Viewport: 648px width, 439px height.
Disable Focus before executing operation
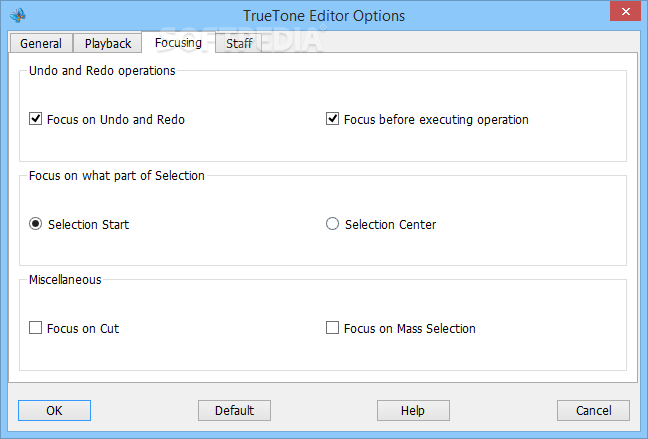coord(332,119)
